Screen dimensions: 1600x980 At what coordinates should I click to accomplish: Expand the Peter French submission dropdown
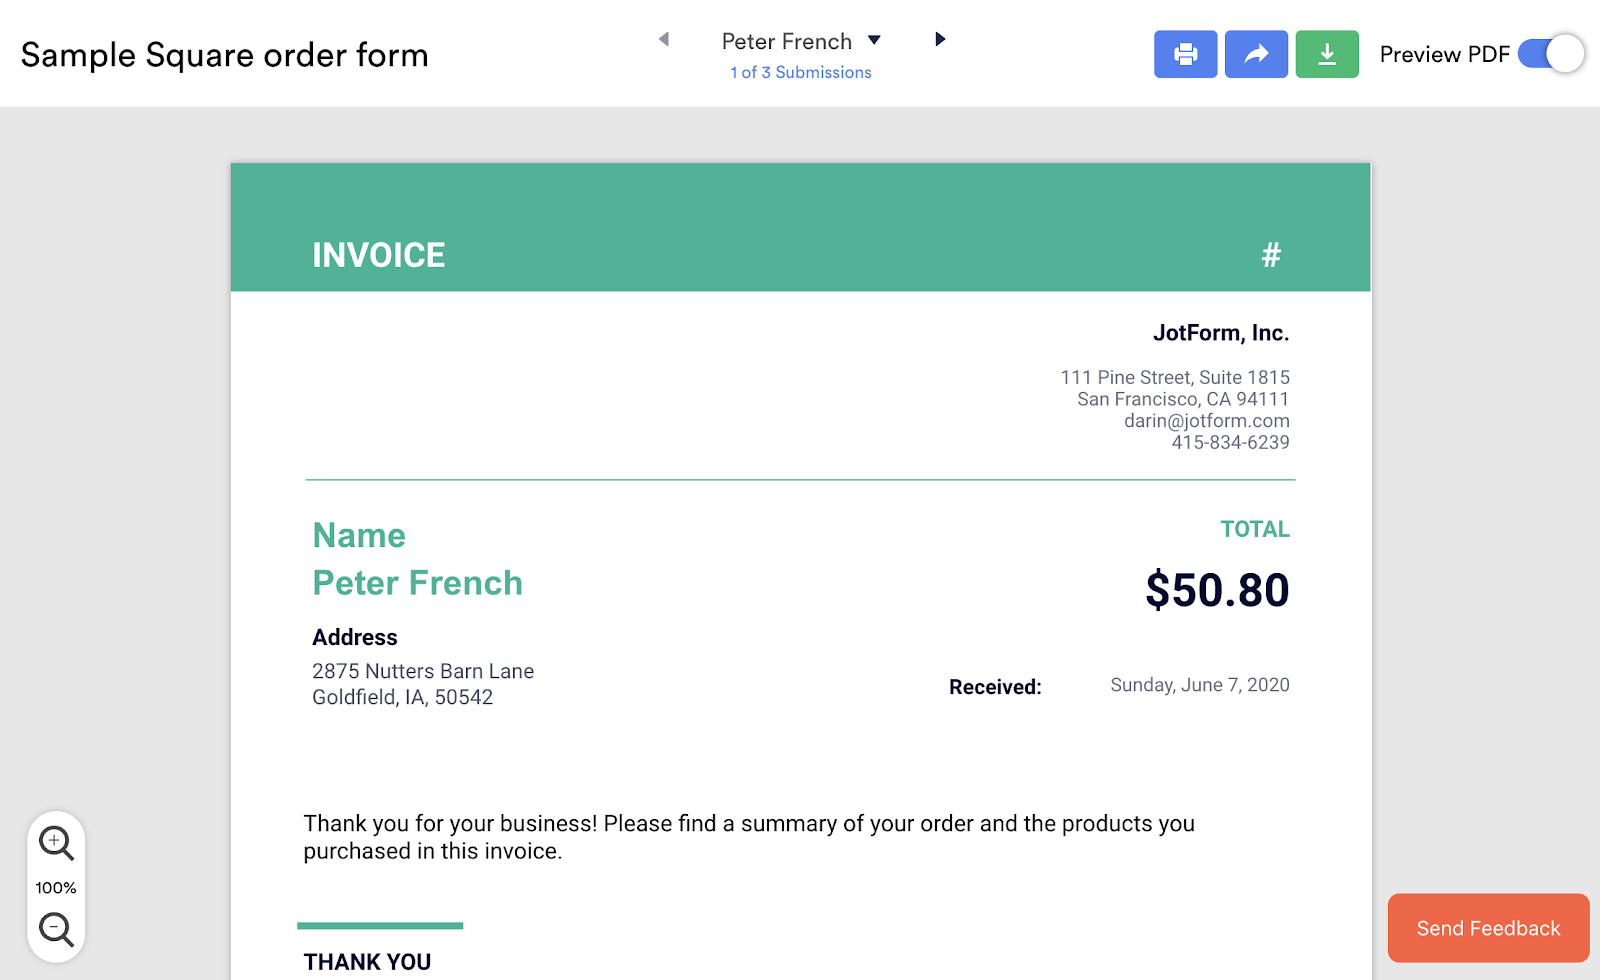coord(874,41)
